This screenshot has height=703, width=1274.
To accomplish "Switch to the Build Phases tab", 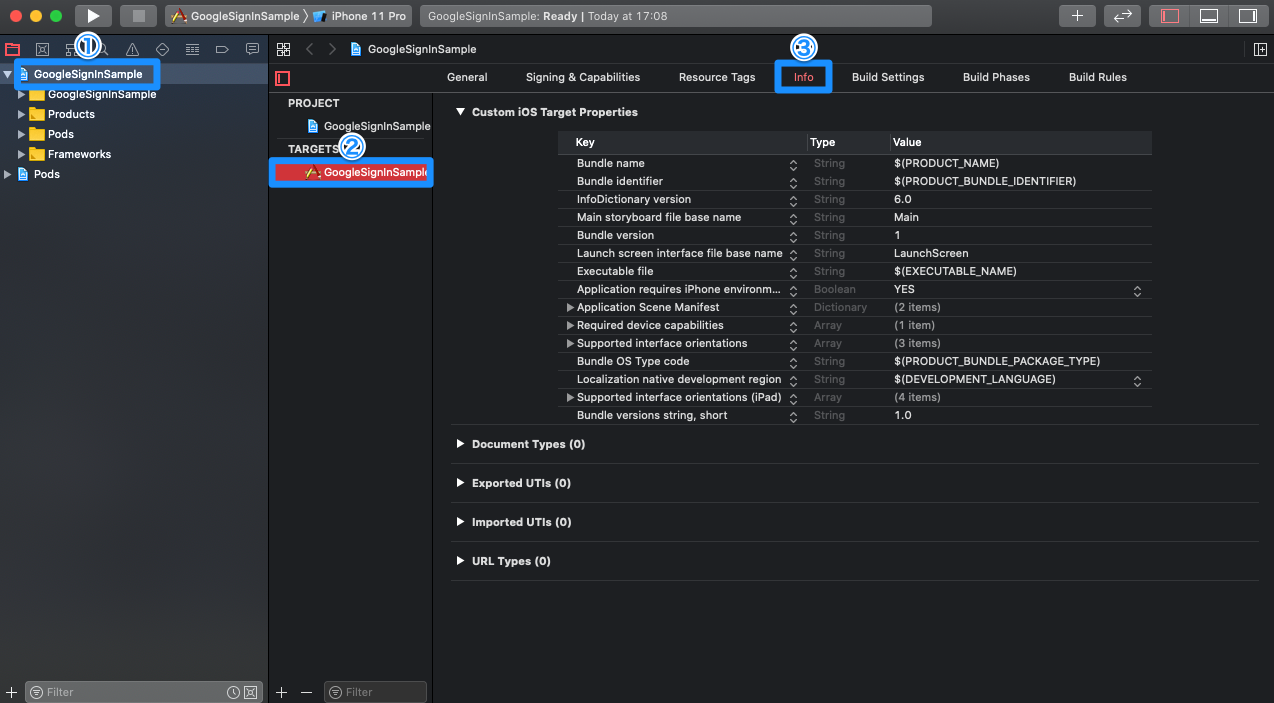I will click(x=996, y=77).
